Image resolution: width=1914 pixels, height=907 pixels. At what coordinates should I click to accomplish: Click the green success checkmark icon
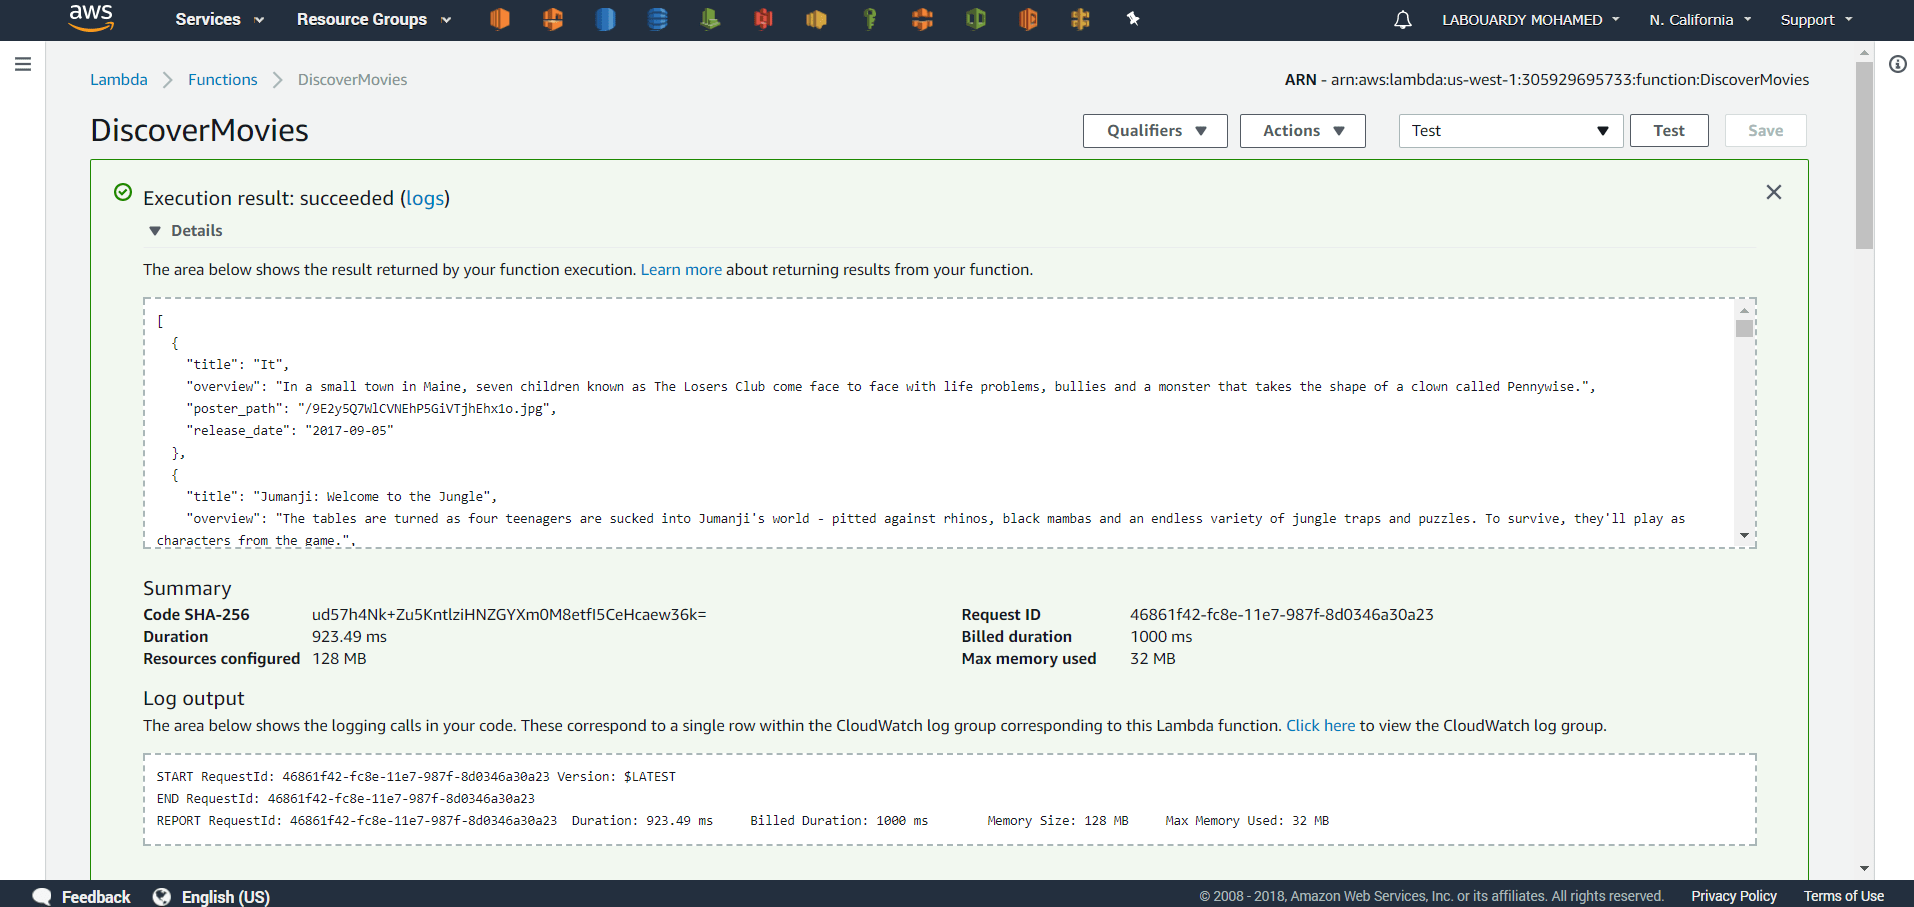[x=123, y=192]
